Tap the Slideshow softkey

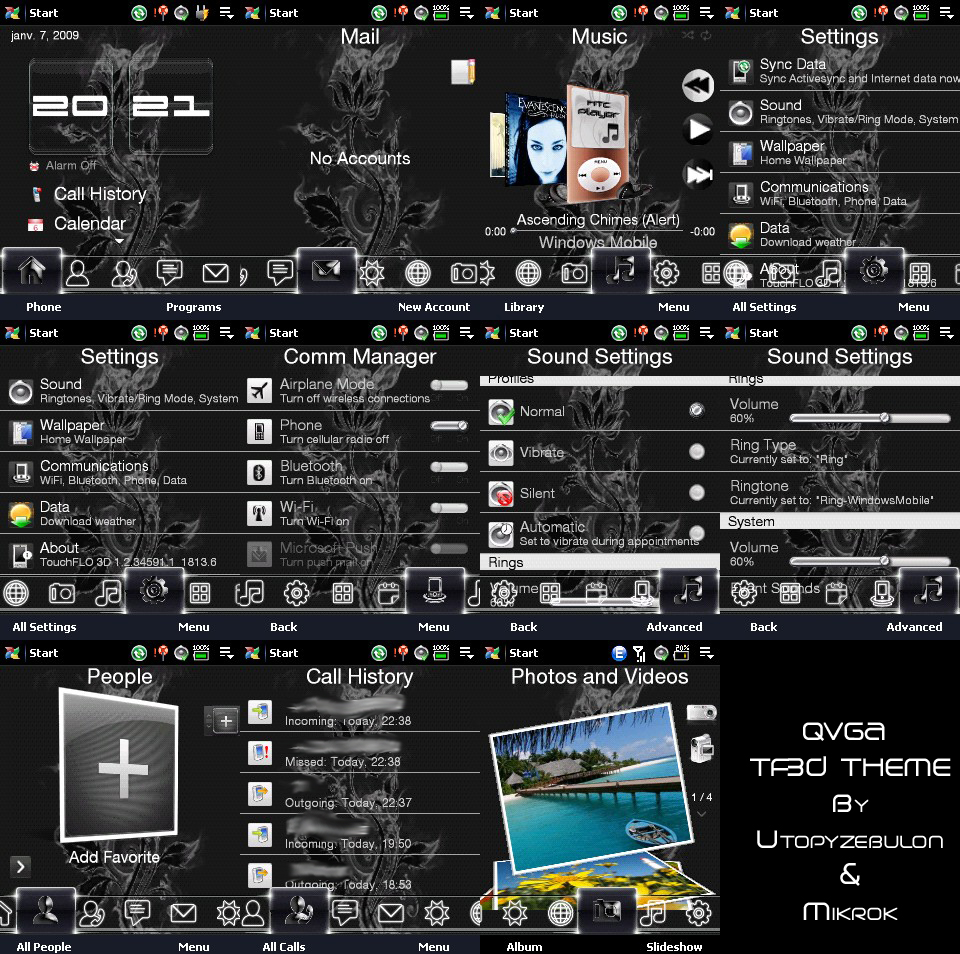click(x=674, y=947)
